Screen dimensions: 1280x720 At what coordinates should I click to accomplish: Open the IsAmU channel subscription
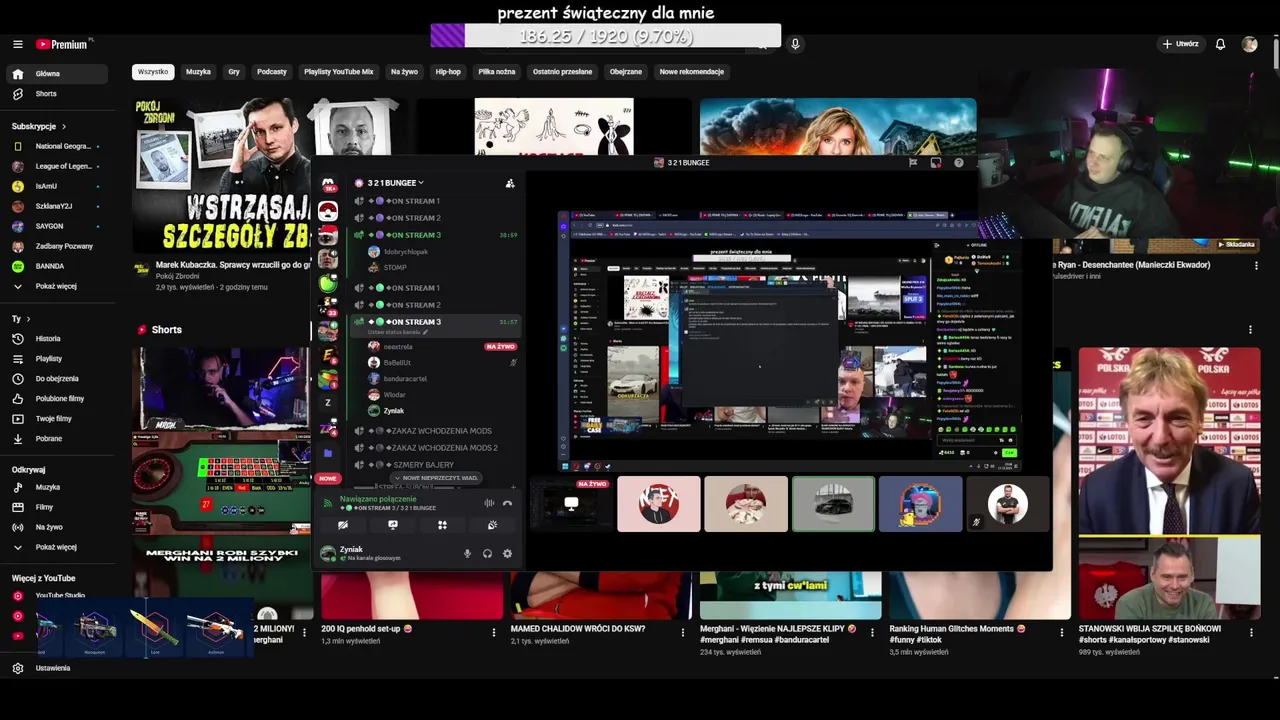point(59,186)
